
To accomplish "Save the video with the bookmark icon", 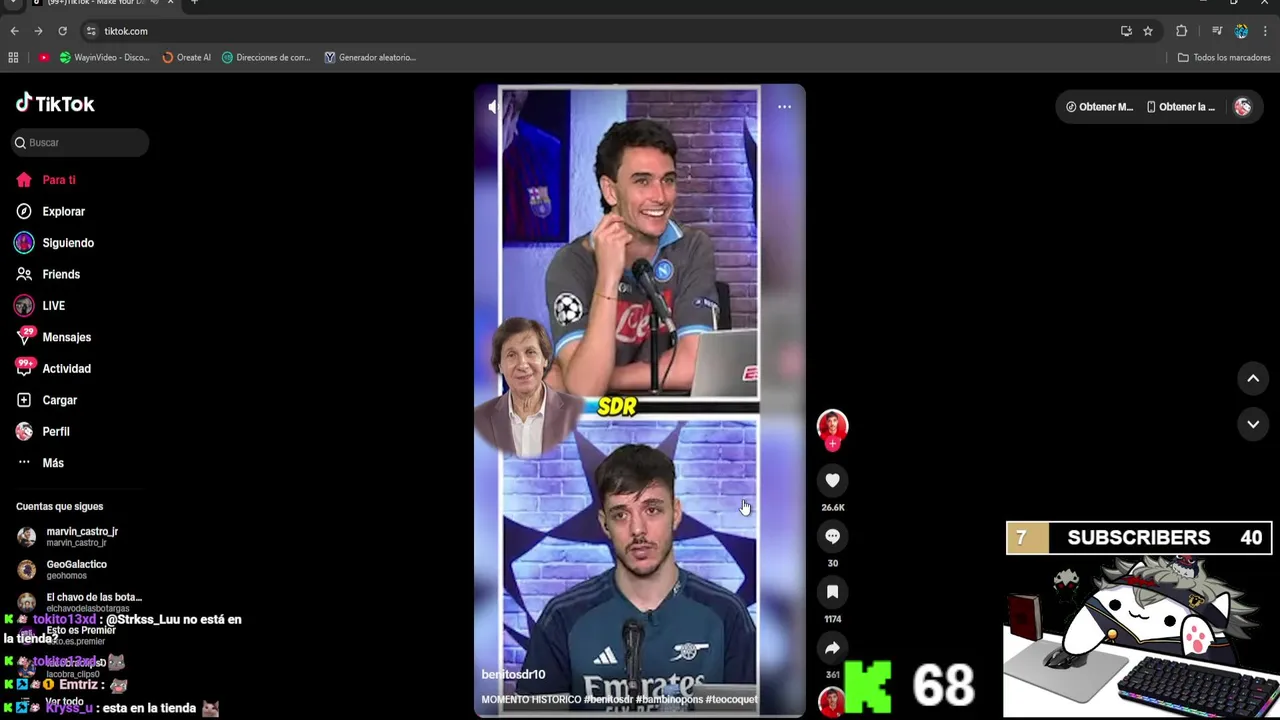I will pyautogui.click(x=832, y=592).
